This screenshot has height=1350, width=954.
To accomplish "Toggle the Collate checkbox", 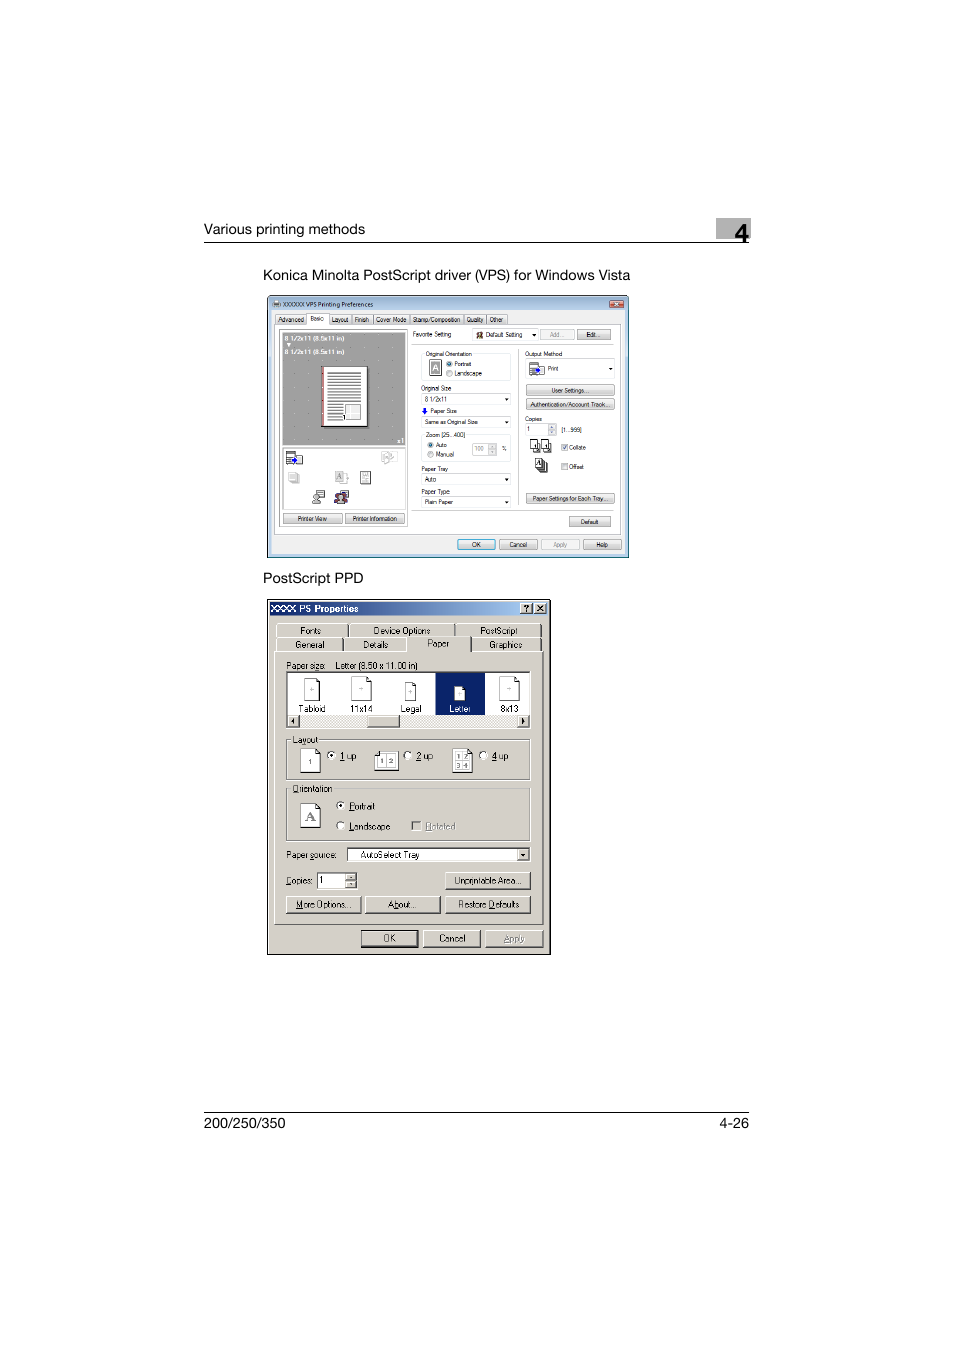I will tap(564, 447).
